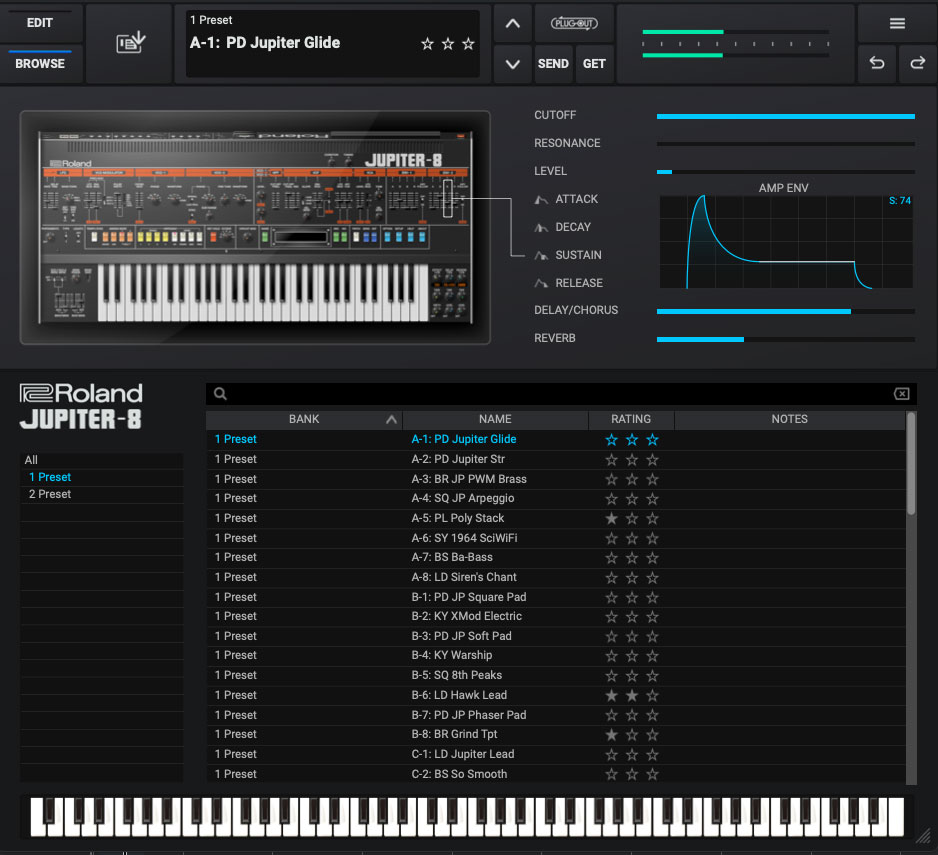The height and width of the screenshot is (855, 938).
Task: Click the Jupiter-8 synth thumbnail image
Action: coord(255,227)
